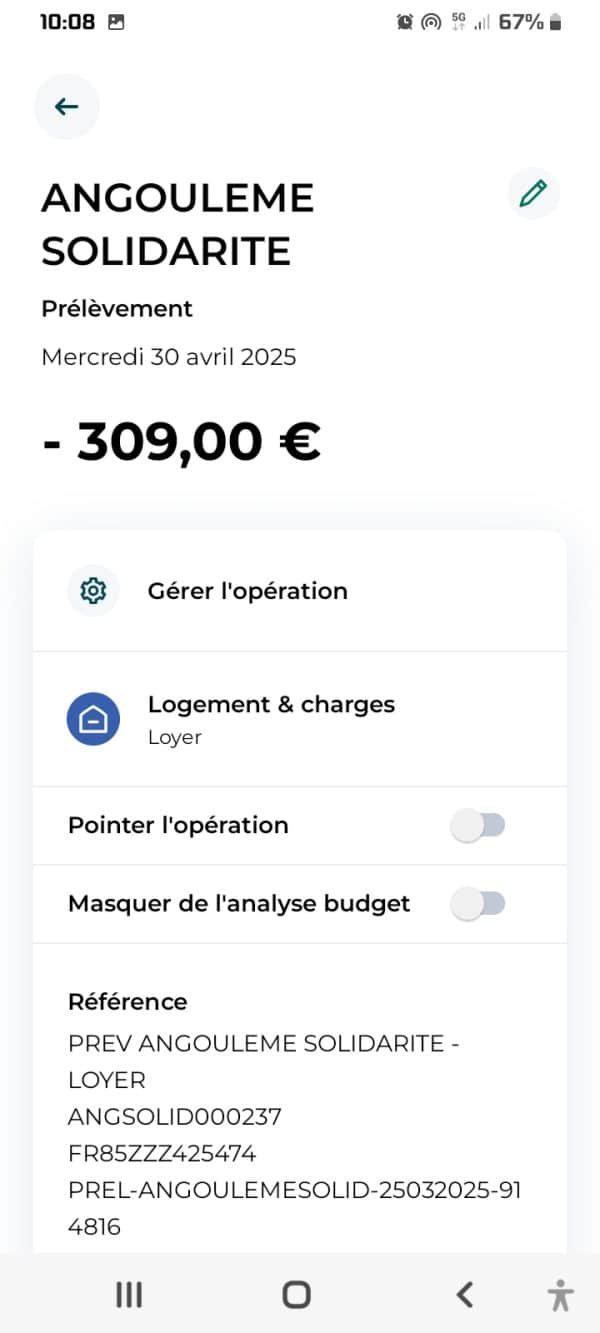Tap the back arrow button

(66, 107)
